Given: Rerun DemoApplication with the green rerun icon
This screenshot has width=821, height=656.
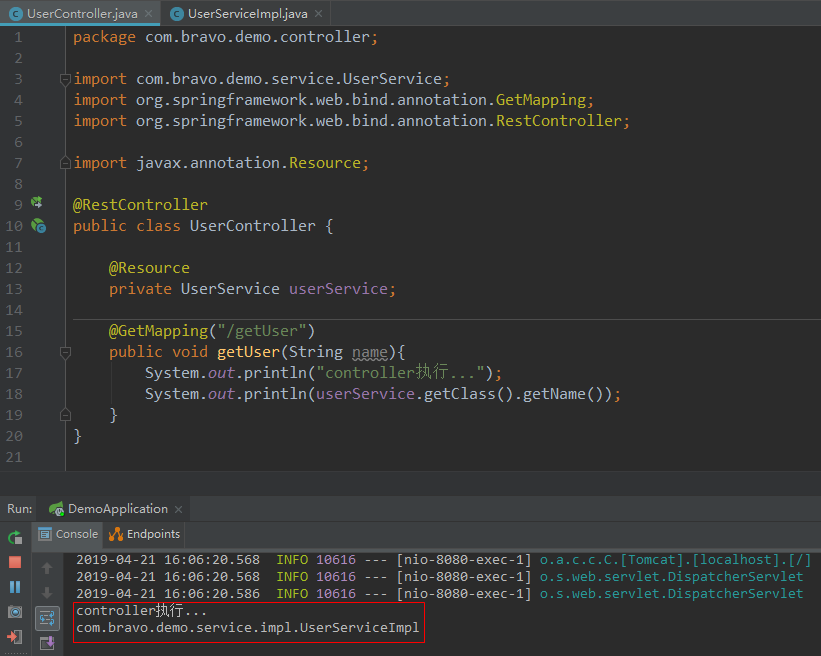Looking at the screenshot, I should pos(15,537).
